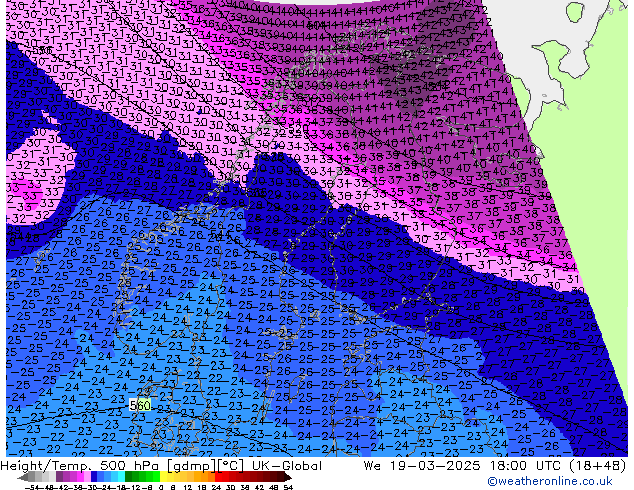The width and height of the screenshot is (634, 490).
Task: Click the 54 value under the color scale
Action: pyautogui.click(x=288, y=487)
